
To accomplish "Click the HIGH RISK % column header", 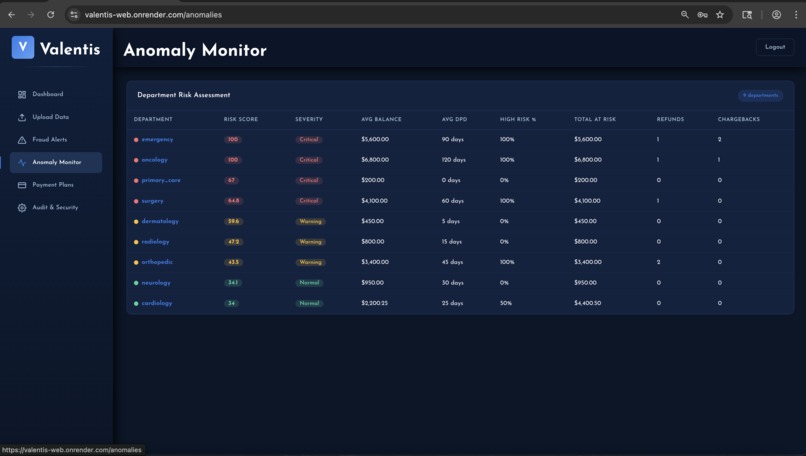I will tap(518, 119).
